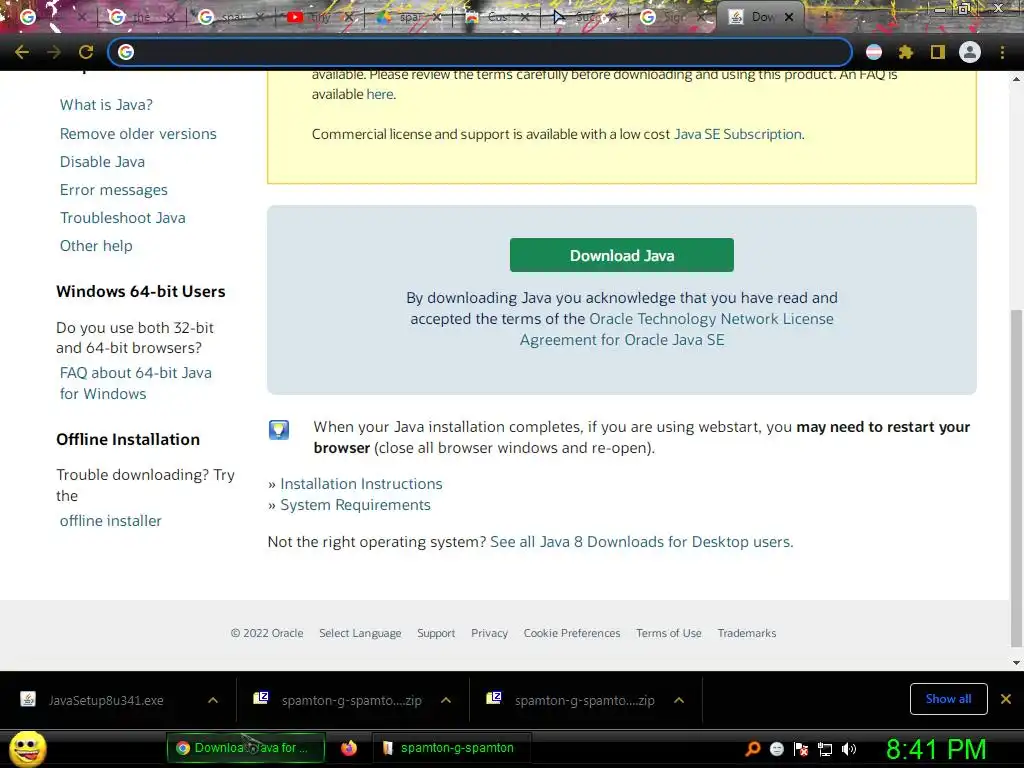Click the speaker volume tray icon
Image resolution: width=1024 pixels, height=768 pixels.
tap(849, 748)
